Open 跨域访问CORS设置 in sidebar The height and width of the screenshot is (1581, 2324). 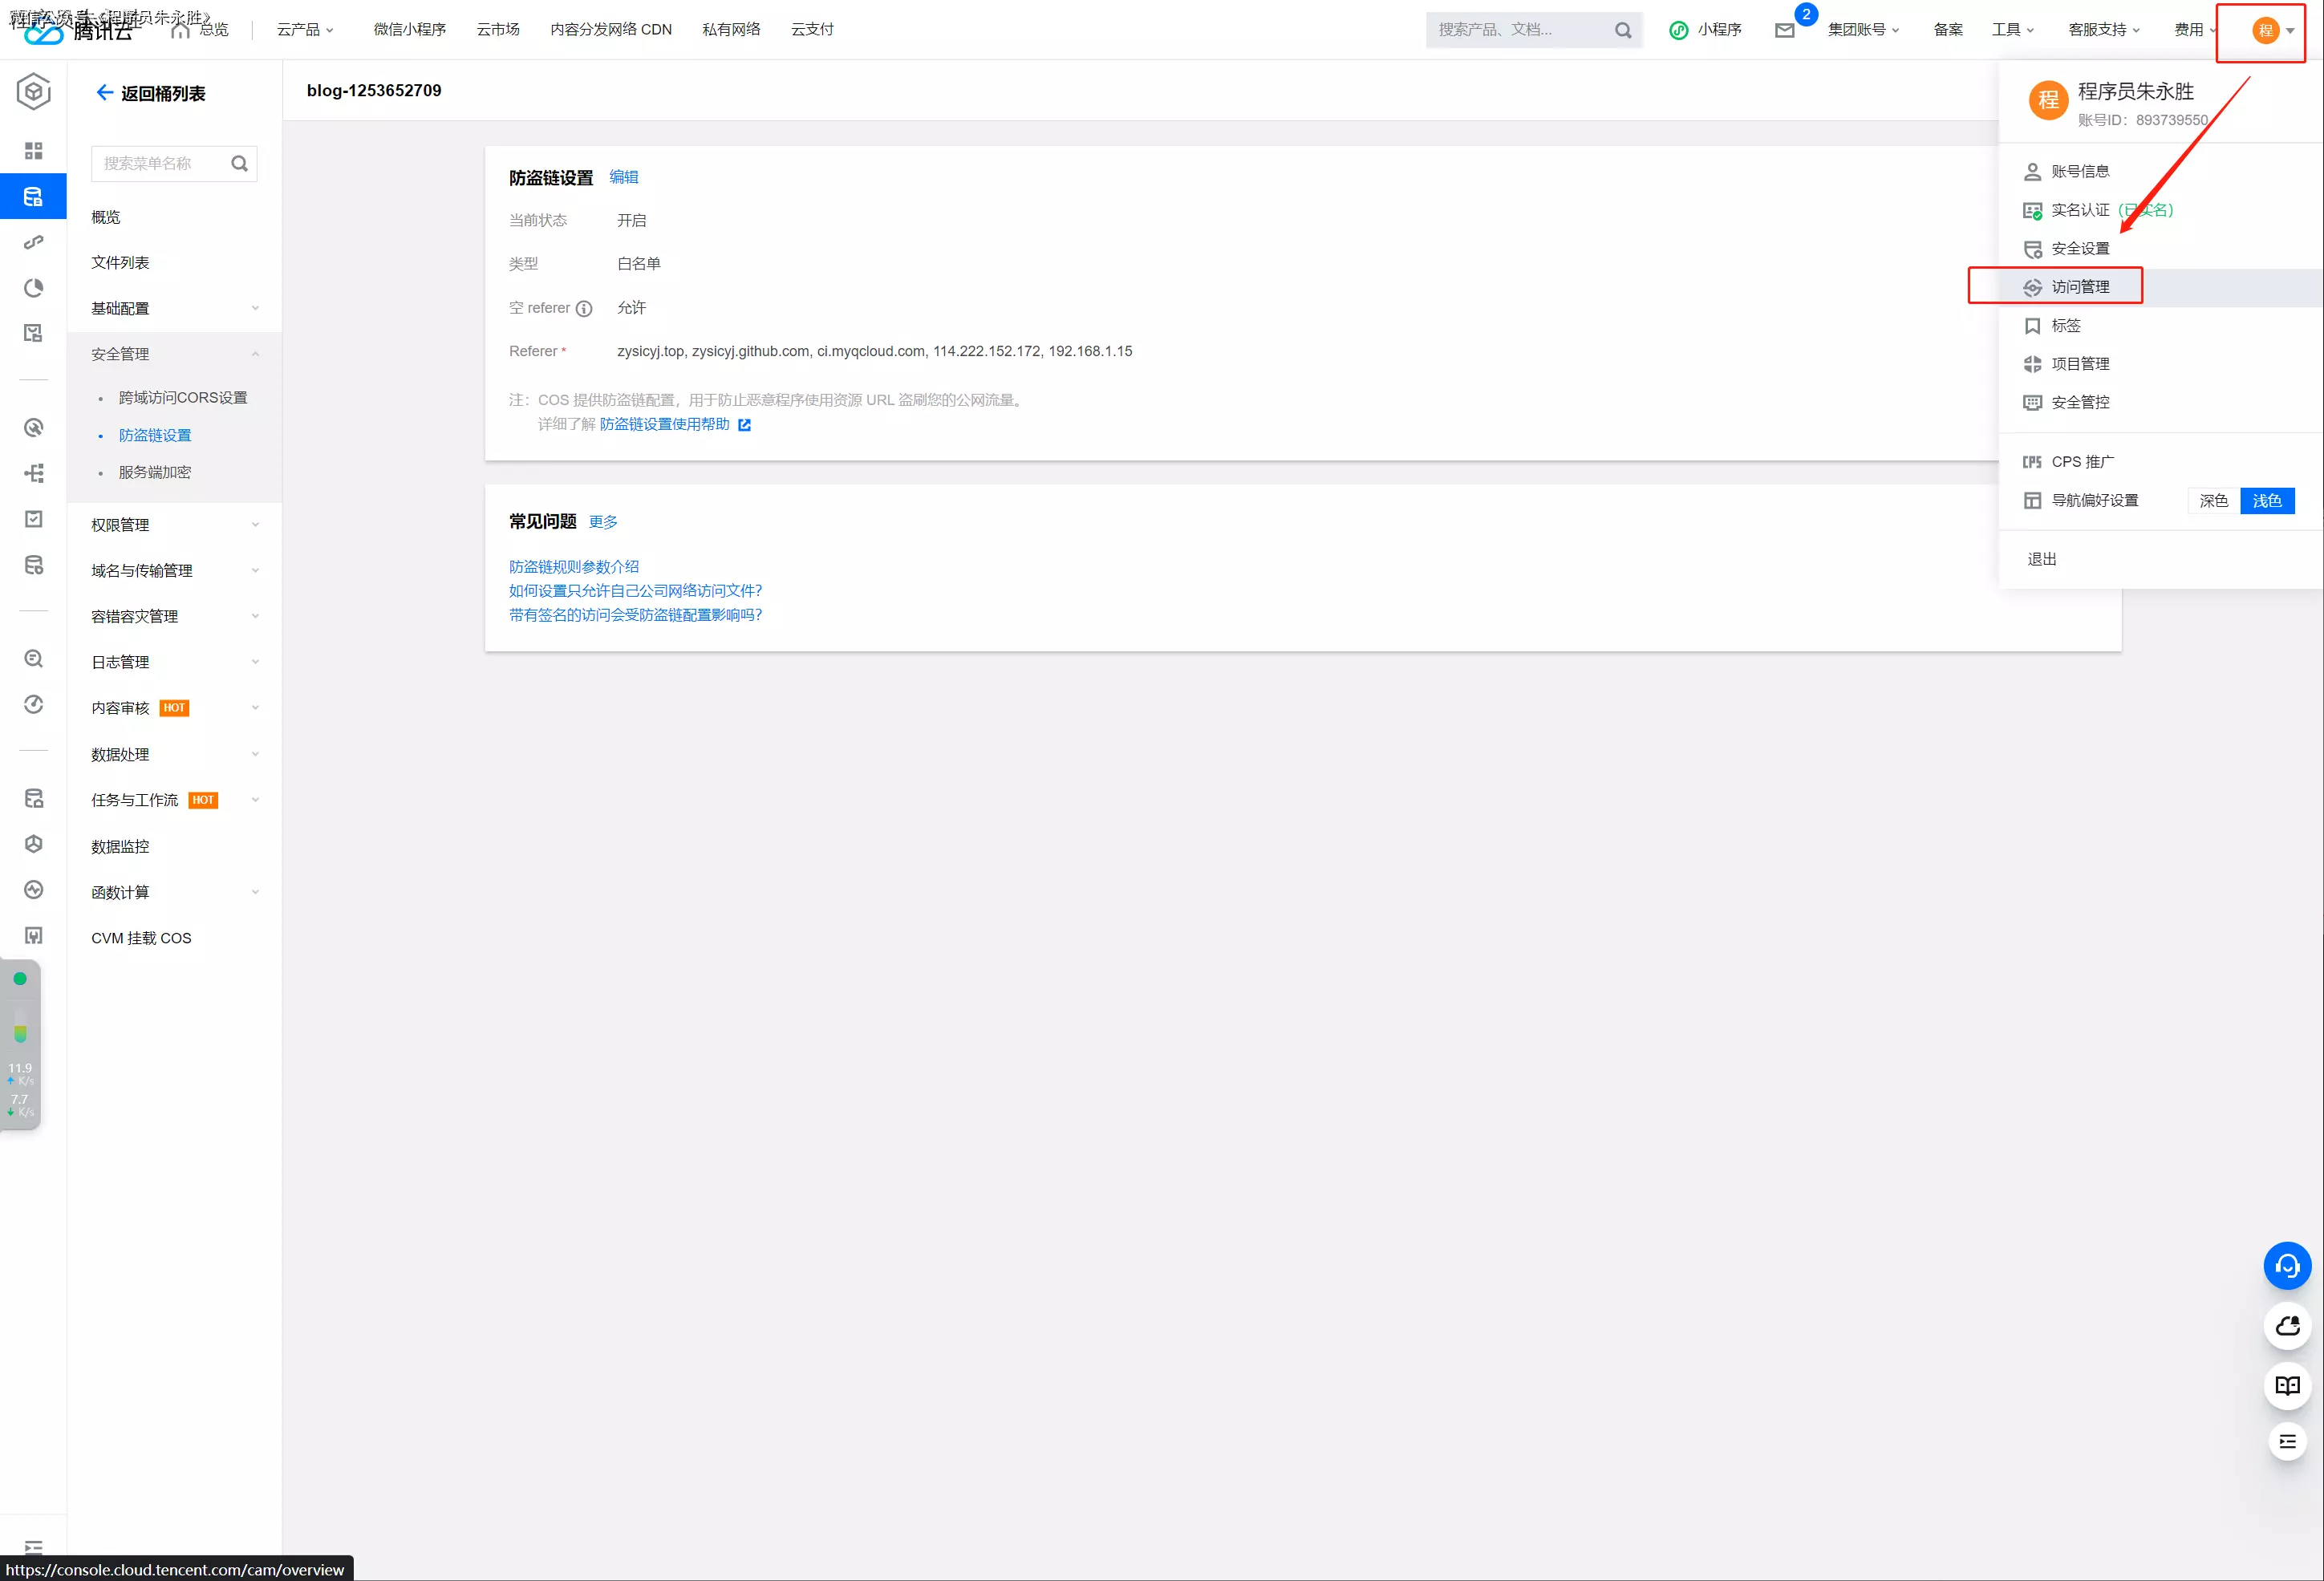(x=182, y=398)
